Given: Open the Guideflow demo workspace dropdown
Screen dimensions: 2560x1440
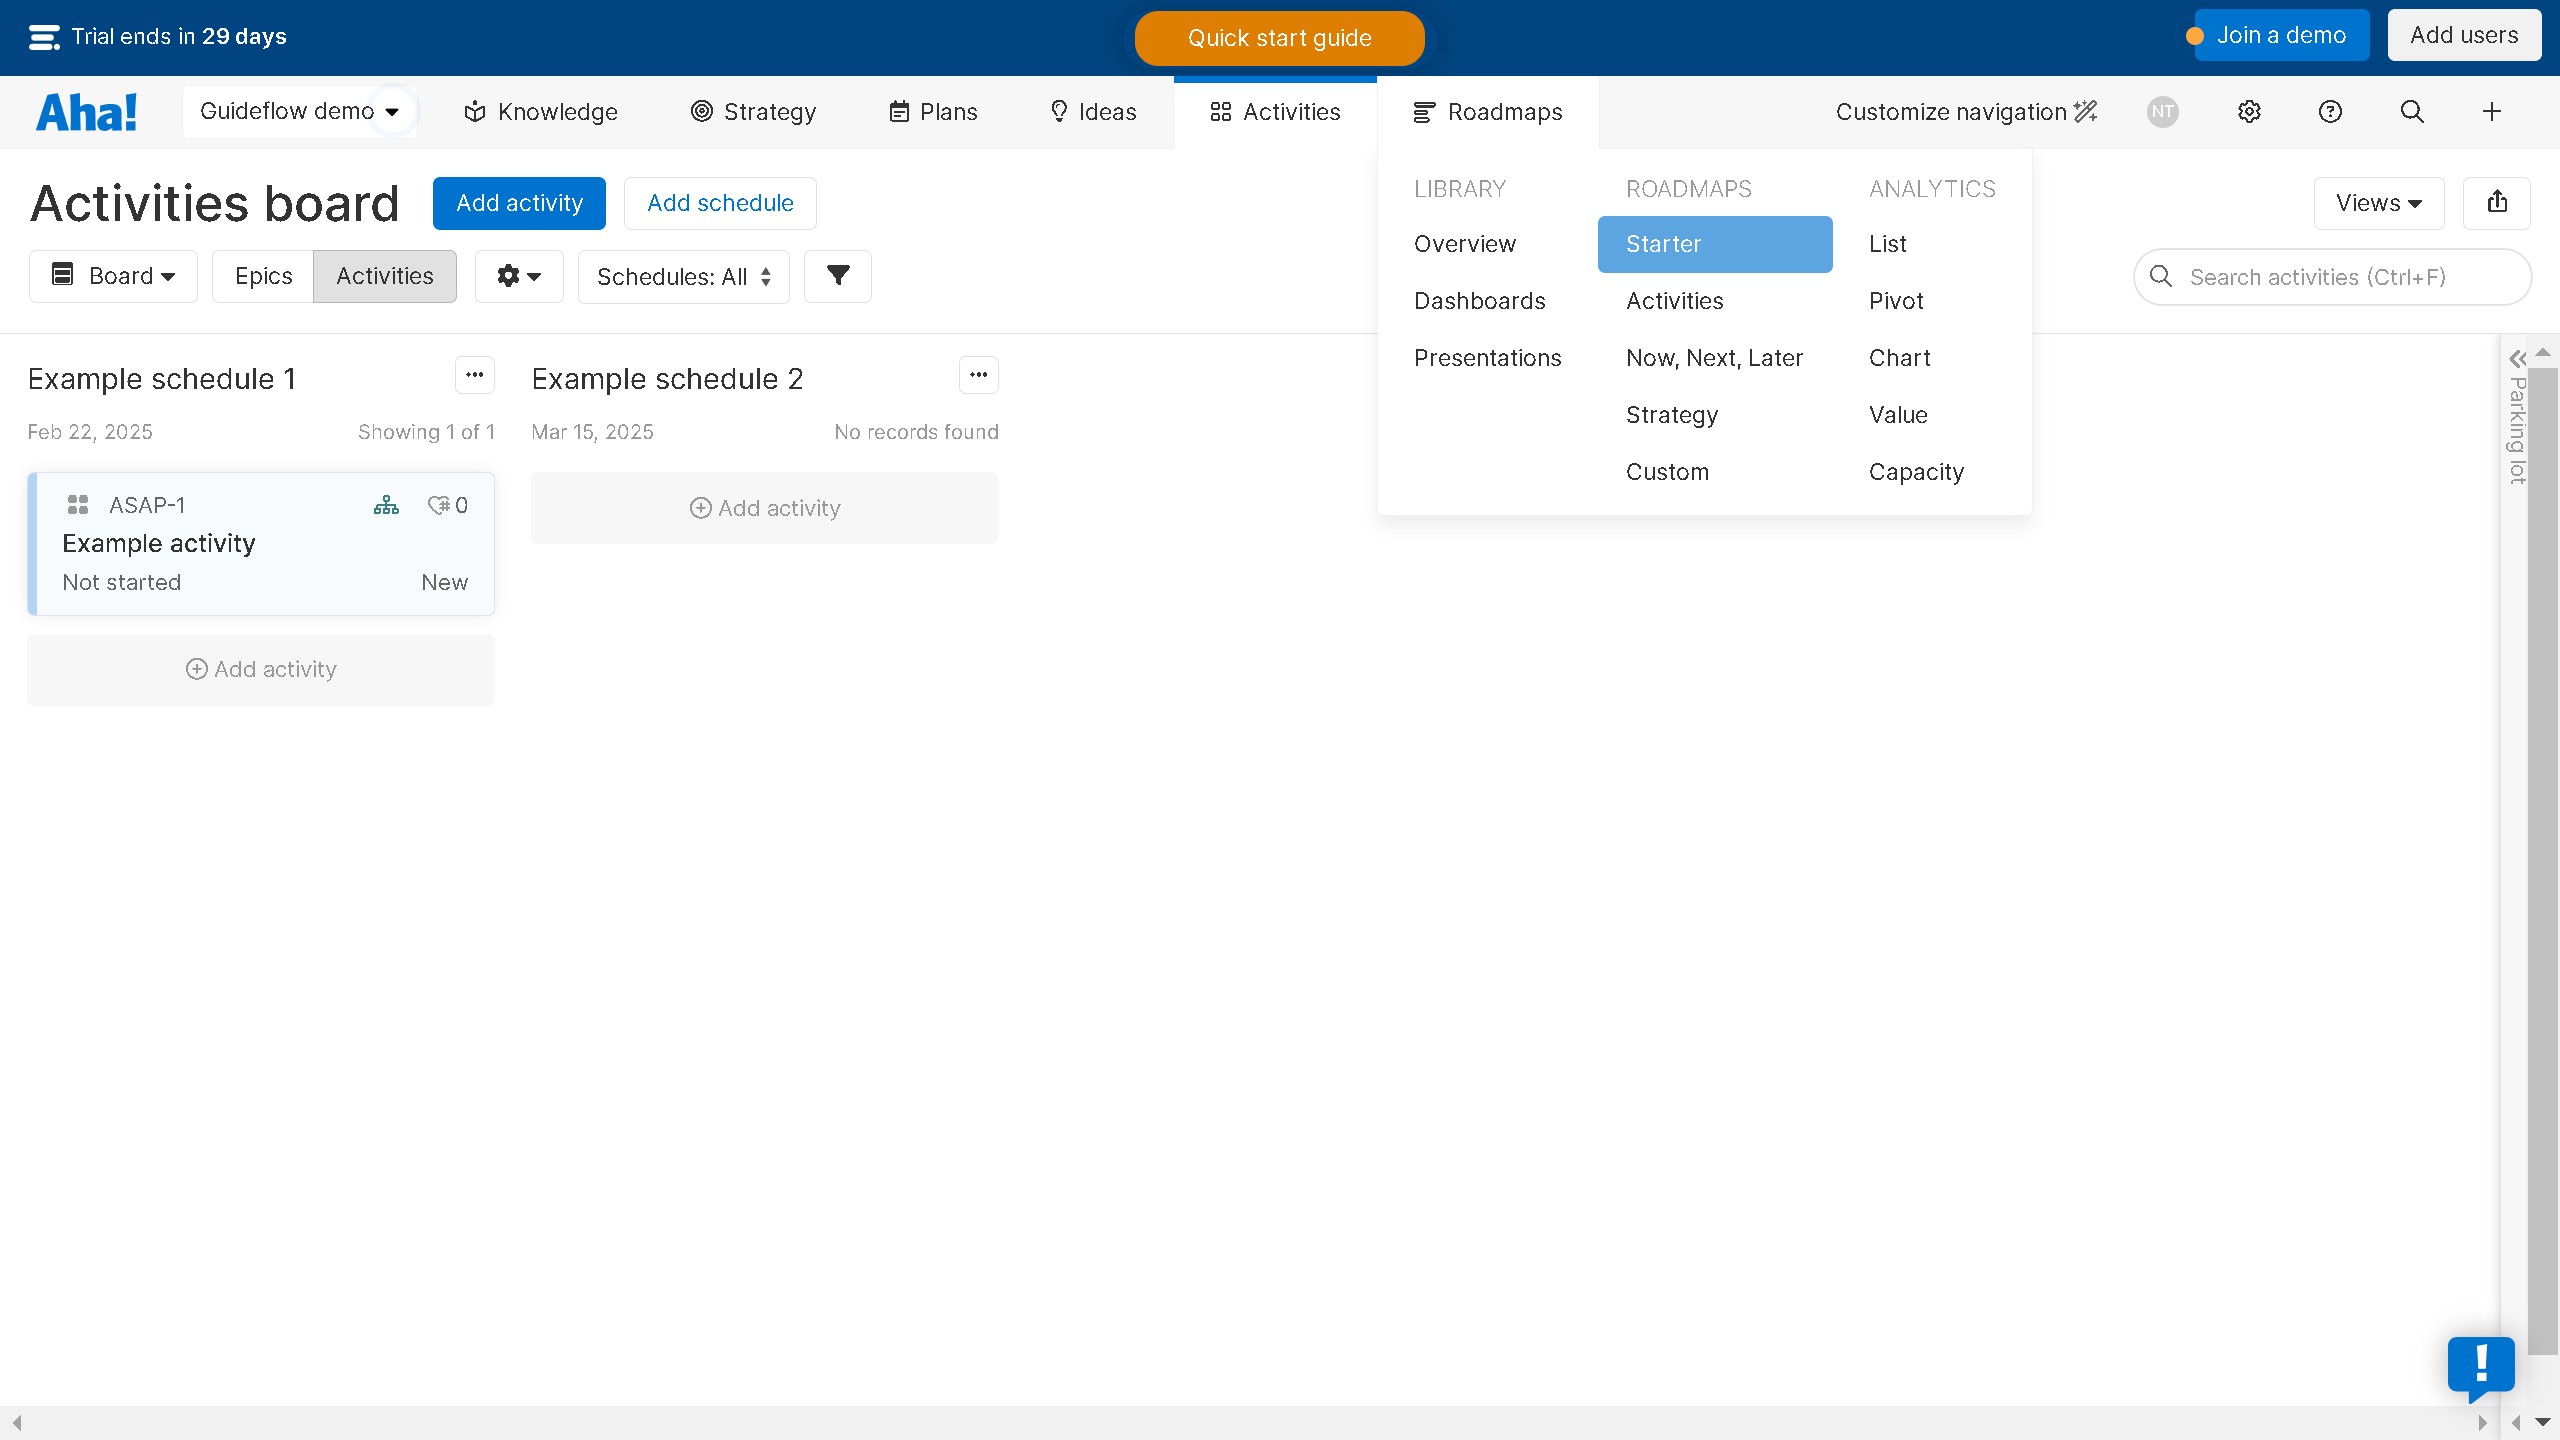Looking at the screenshot, I should click(299, 111).
